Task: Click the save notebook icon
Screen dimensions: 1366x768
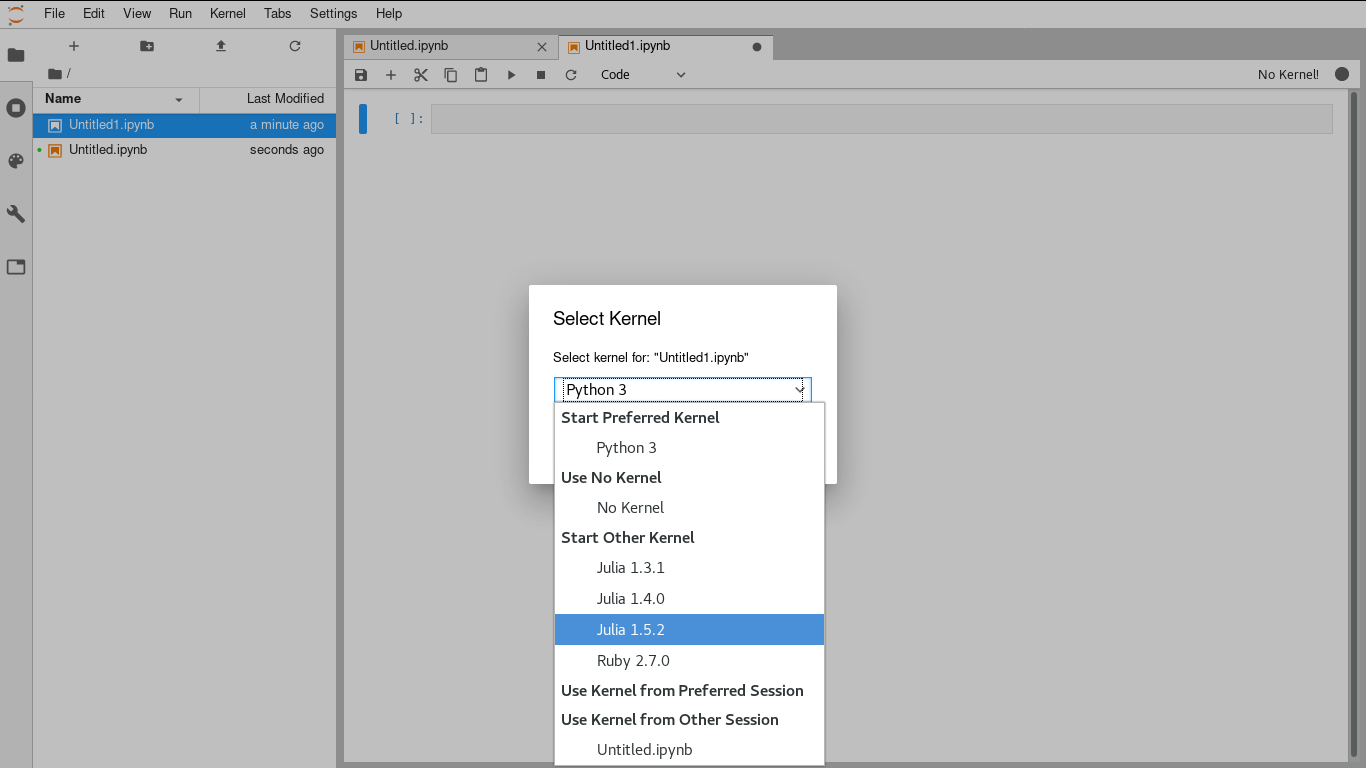Action: click(x=361, y=75)
